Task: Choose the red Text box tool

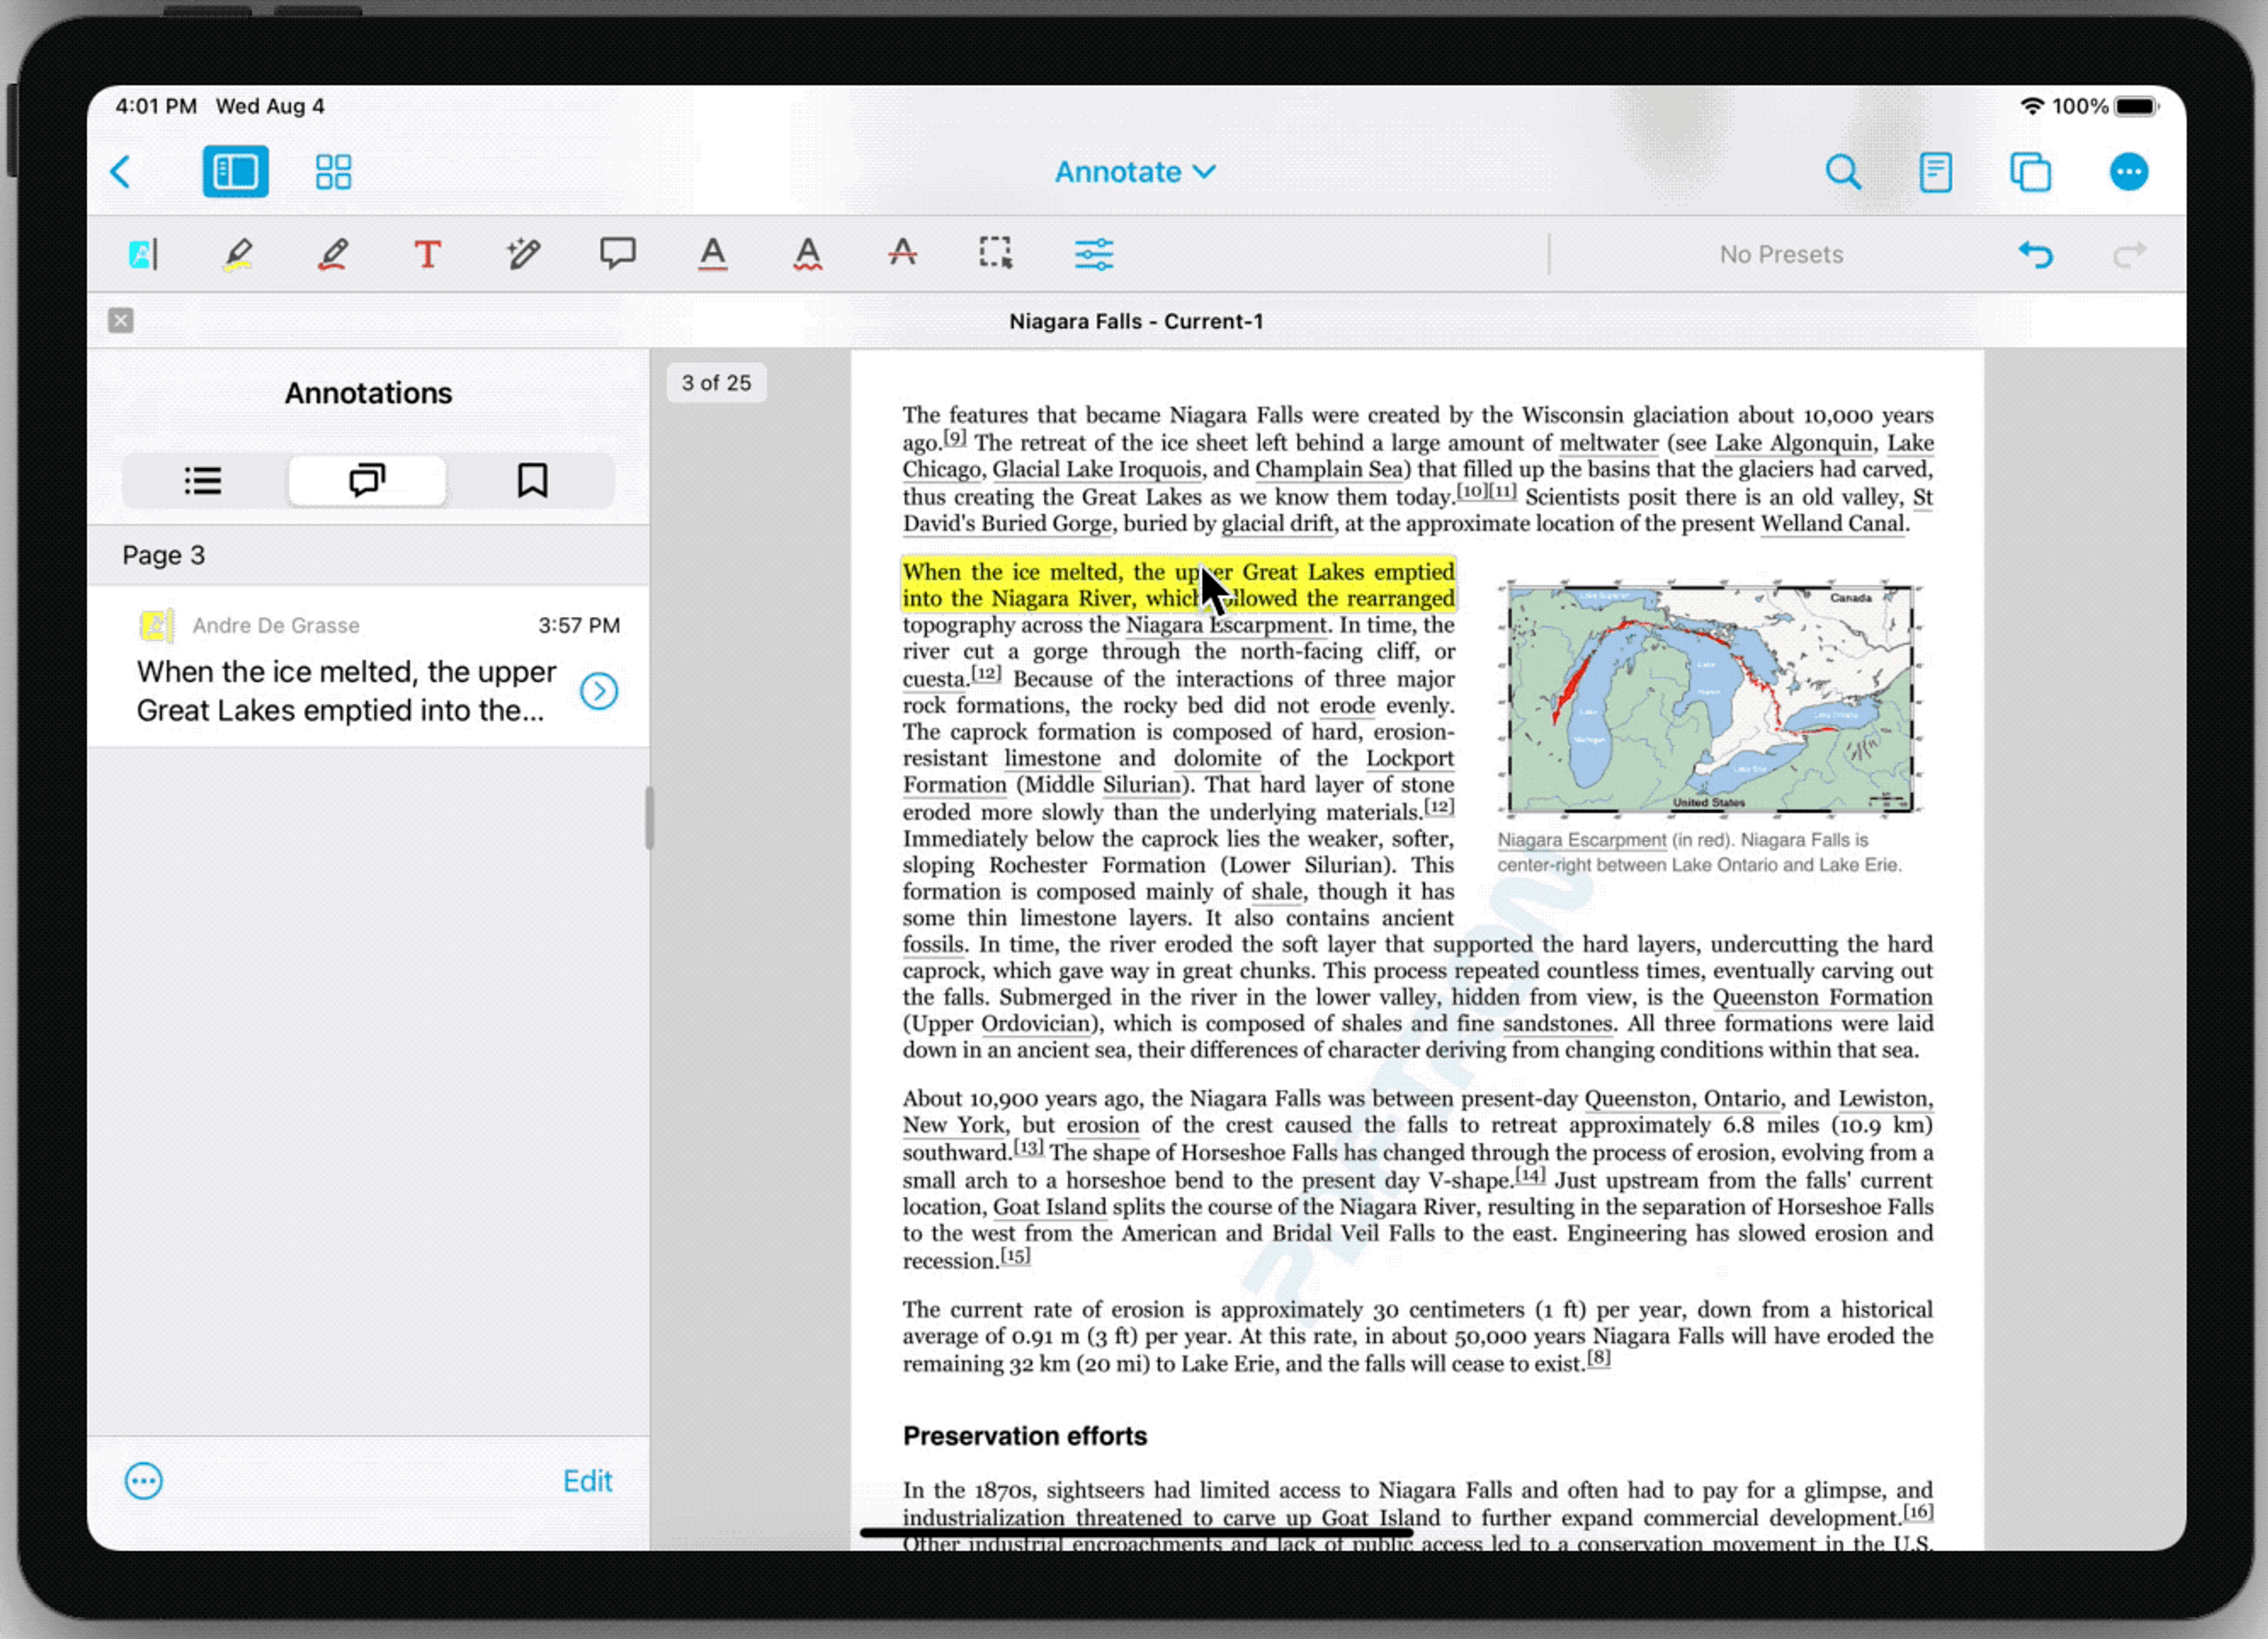Action: [x=427, y=254]
